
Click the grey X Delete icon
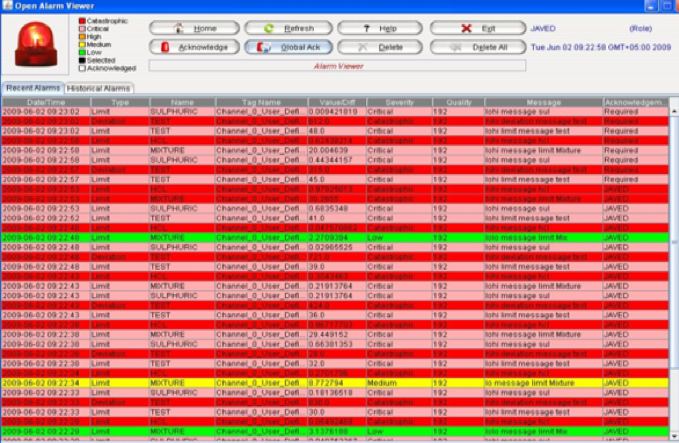(x=362, y=47)
